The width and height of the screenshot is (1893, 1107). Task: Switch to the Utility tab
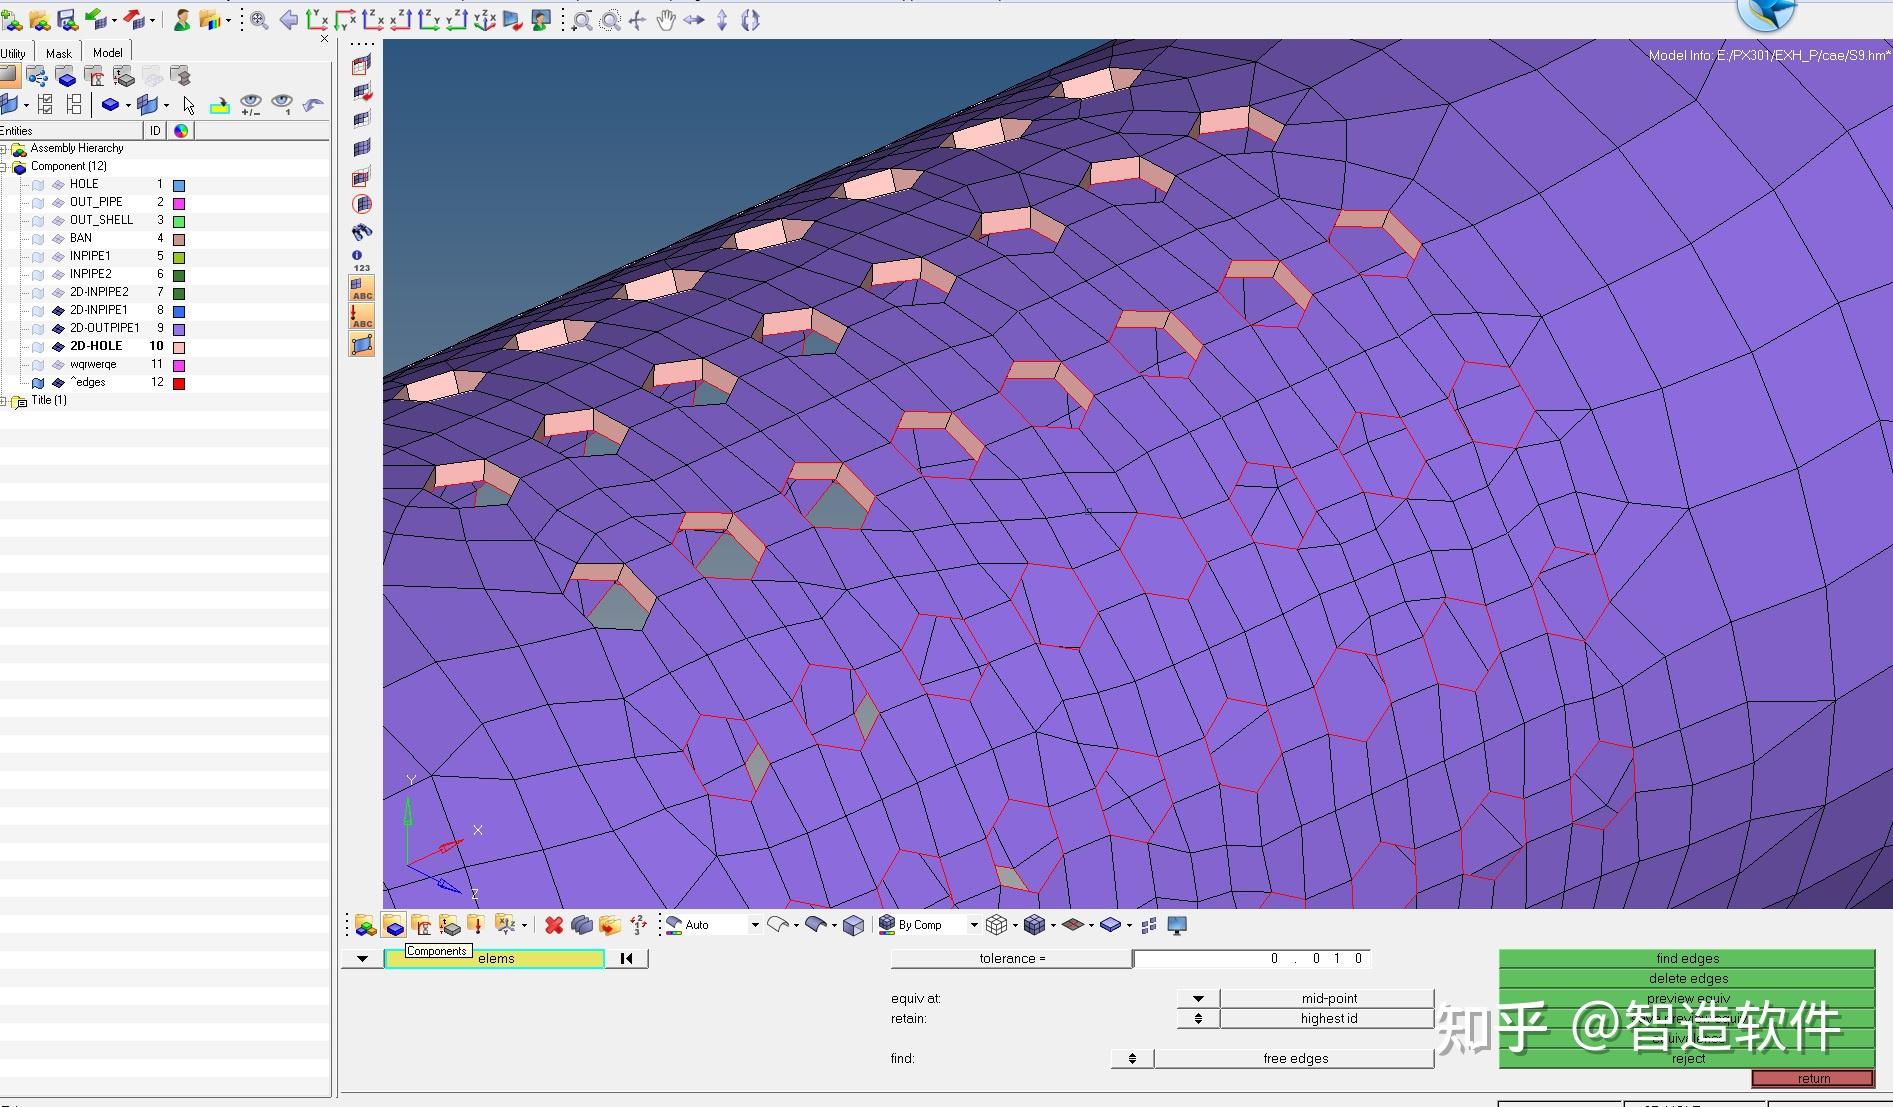pyautogui.click(x=14, y=53)
